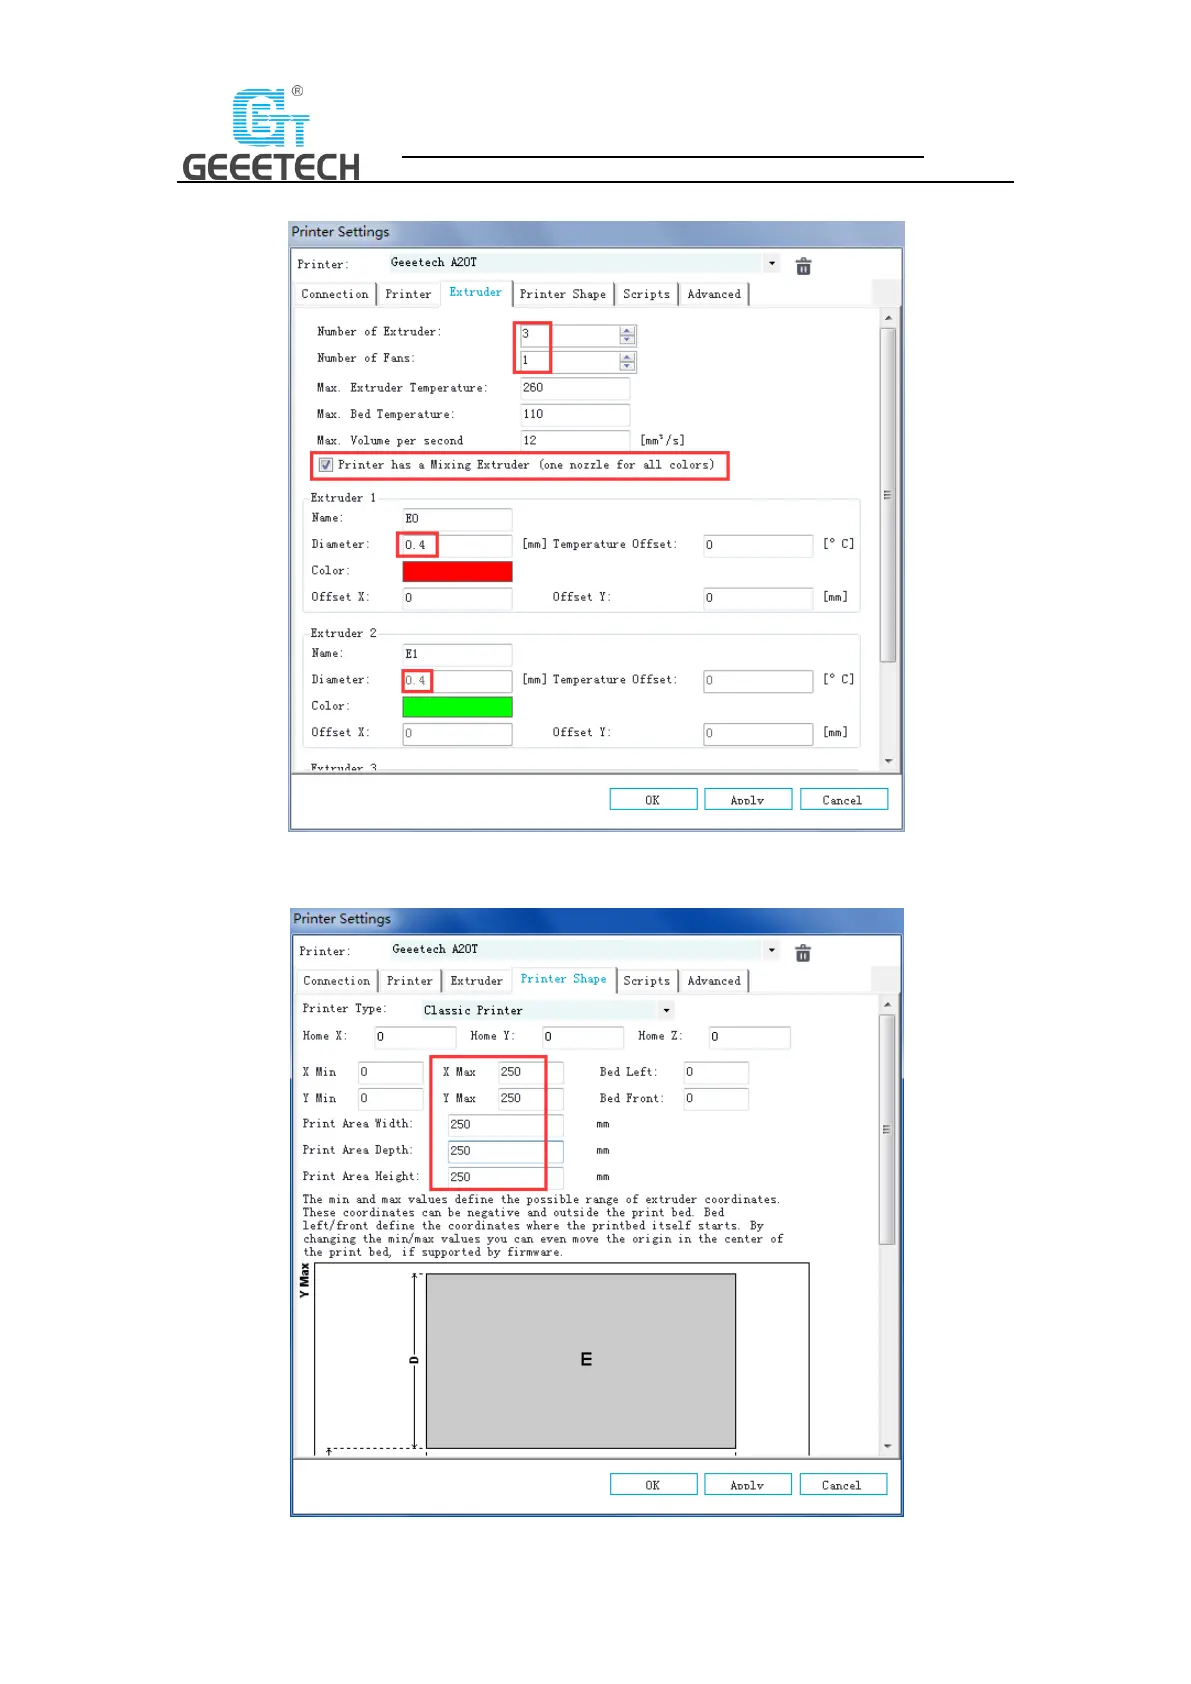This screenshot has width=1191, height=1684.
Task: Toggle Printer has a Mixing Extruder checkbox
Action: point(326,465)
